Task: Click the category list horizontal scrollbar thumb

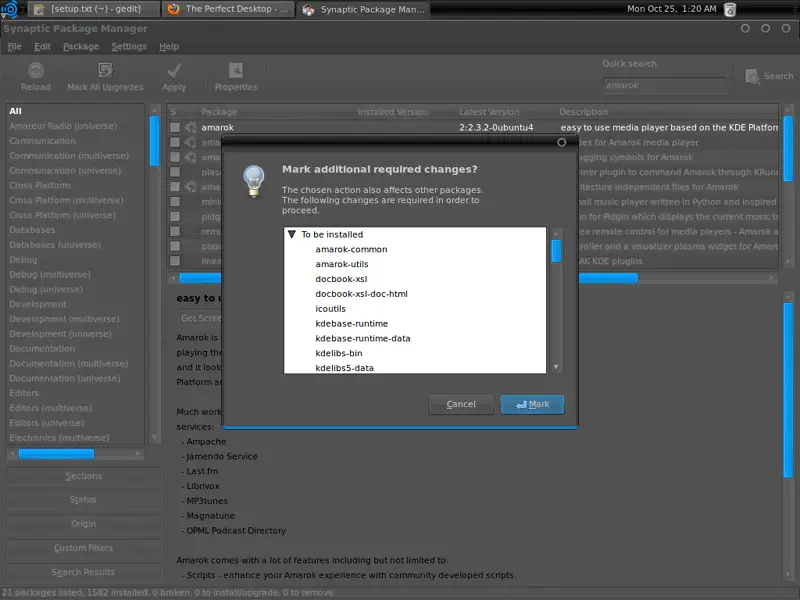Action: [56, 454]
